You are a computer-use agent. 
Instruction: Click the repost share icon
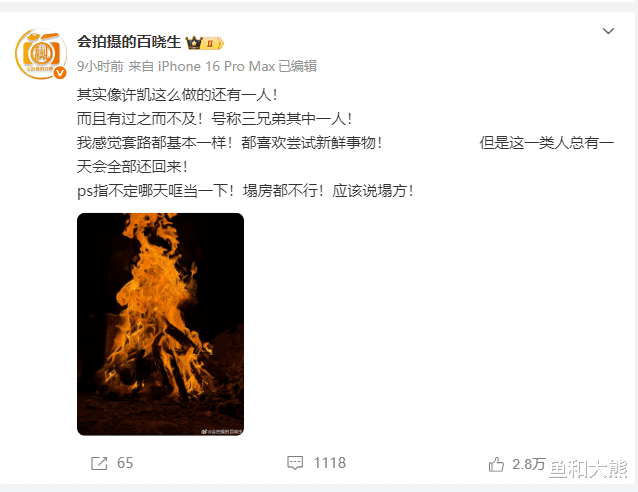99,463
